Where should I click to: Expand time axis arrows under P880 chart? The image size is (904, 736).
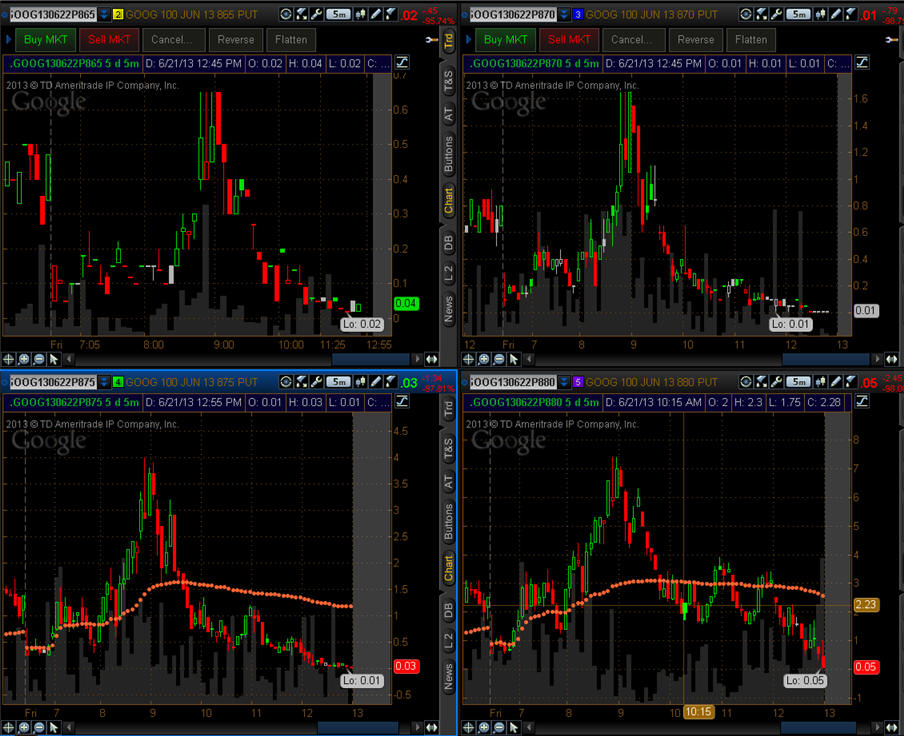pyautogui.click(x=891, y=727)
